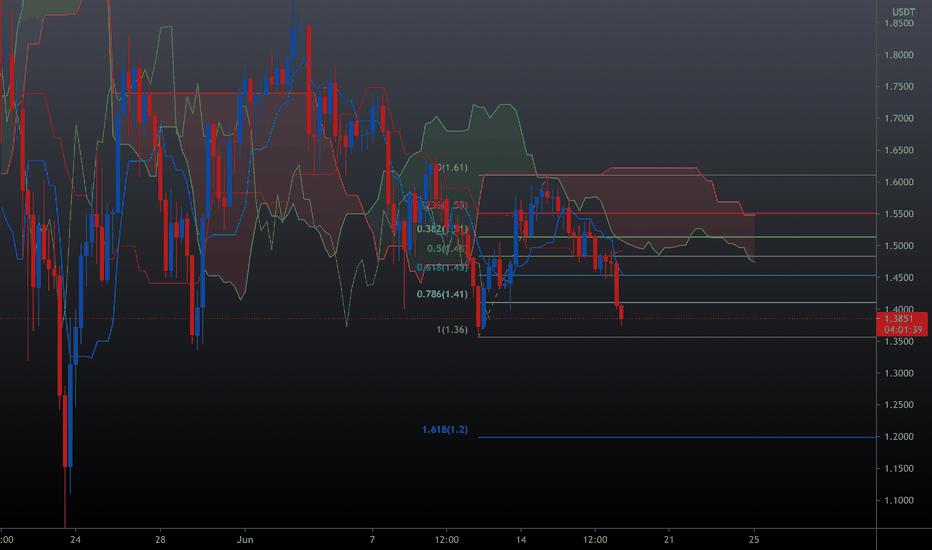Screen dimensions: 932x550
Task: Click the 25 date label on time axis
Action: pyautogui.click(x=754, y=540)
